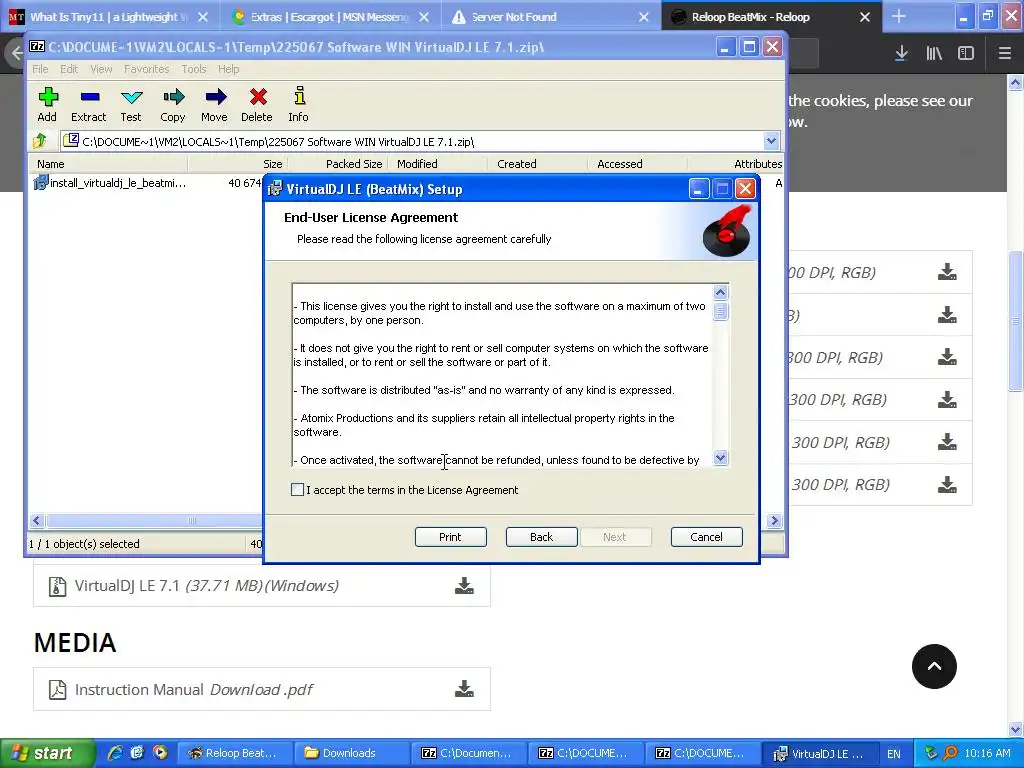Screen dimensions: 1024x768
Task: Open a new browser tab
Action: 899,16
